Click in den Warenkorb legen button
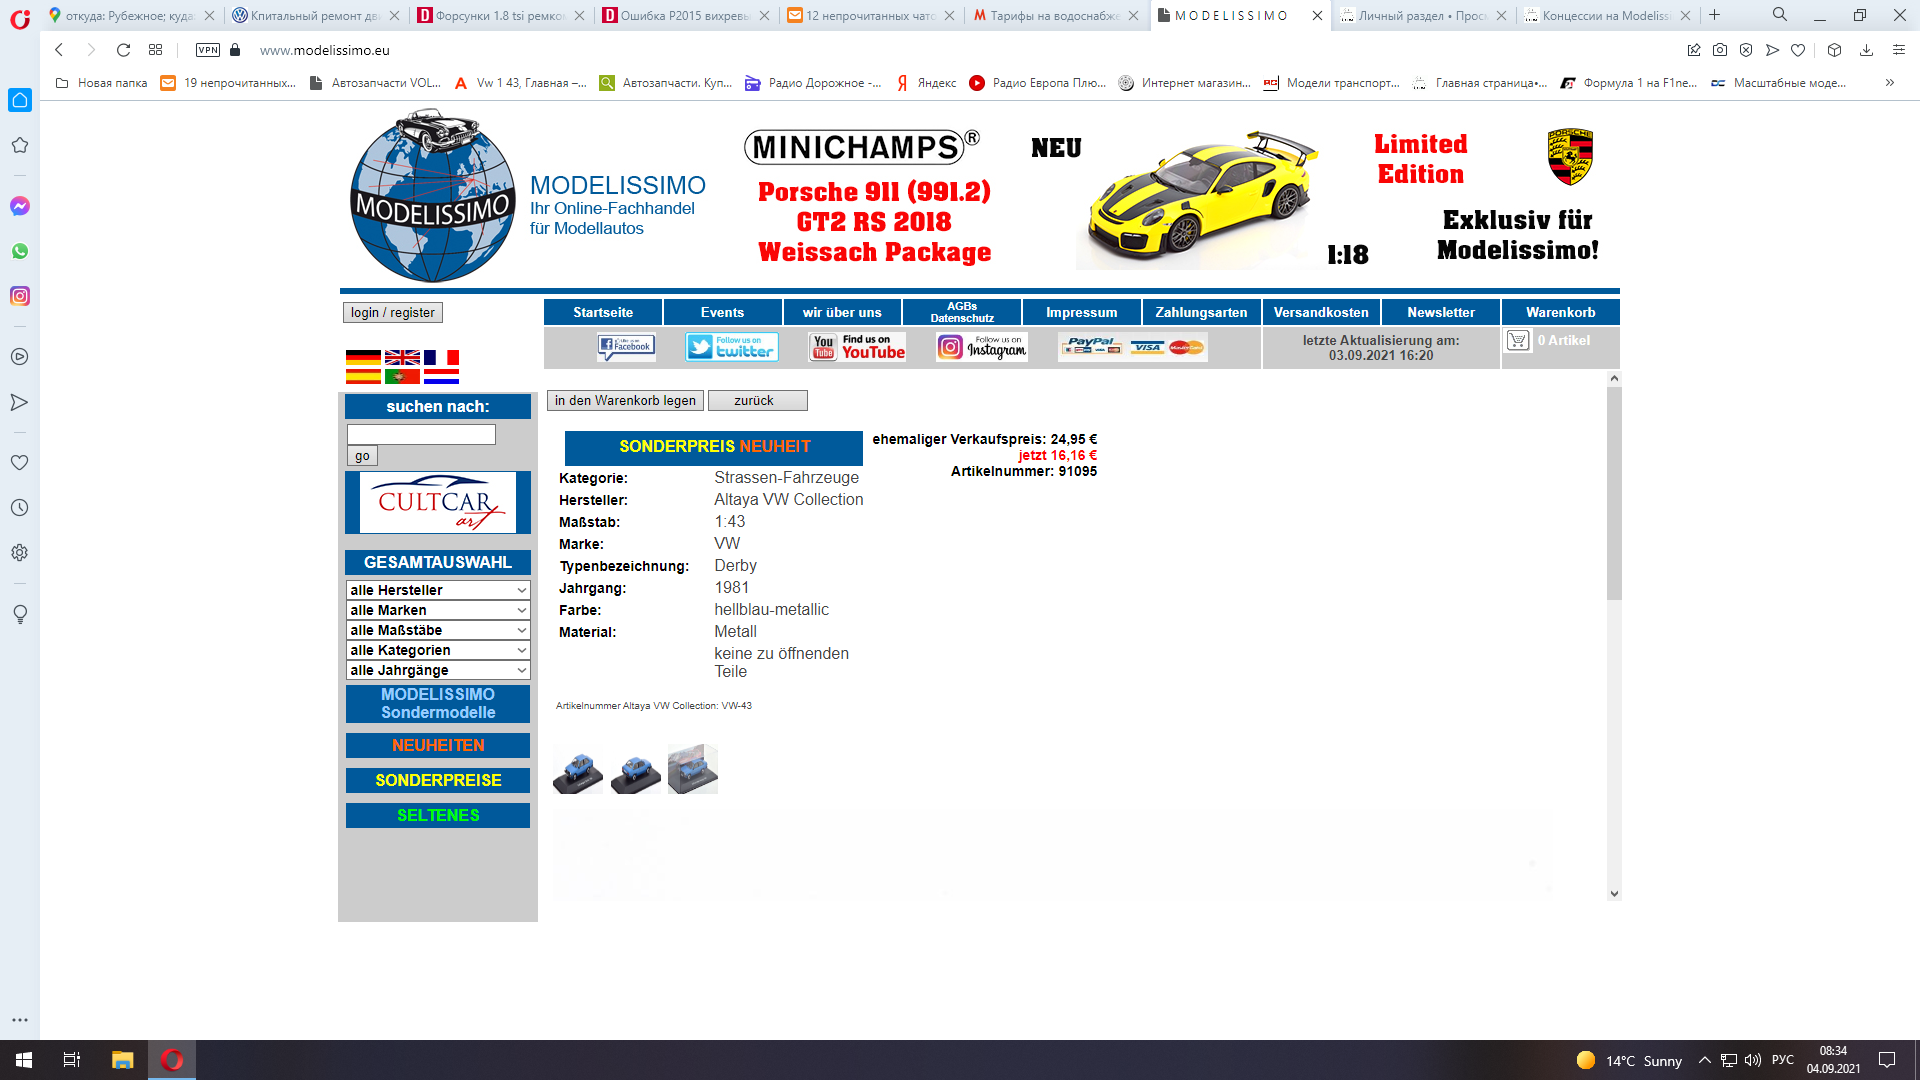The height and width of the screenshot is (1080, 1920). pyautogui.click(x=625, y=401)
